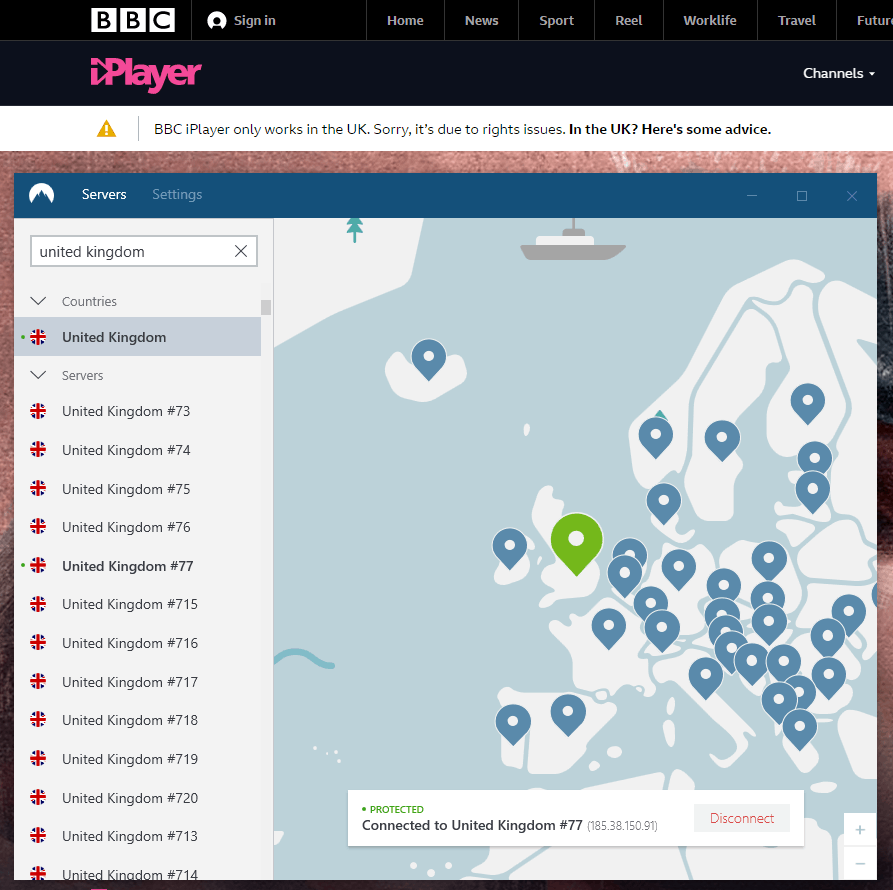Click the green PROTECTED status label
The width and height of the screenshot is (893, 890).
click(393, 809)
